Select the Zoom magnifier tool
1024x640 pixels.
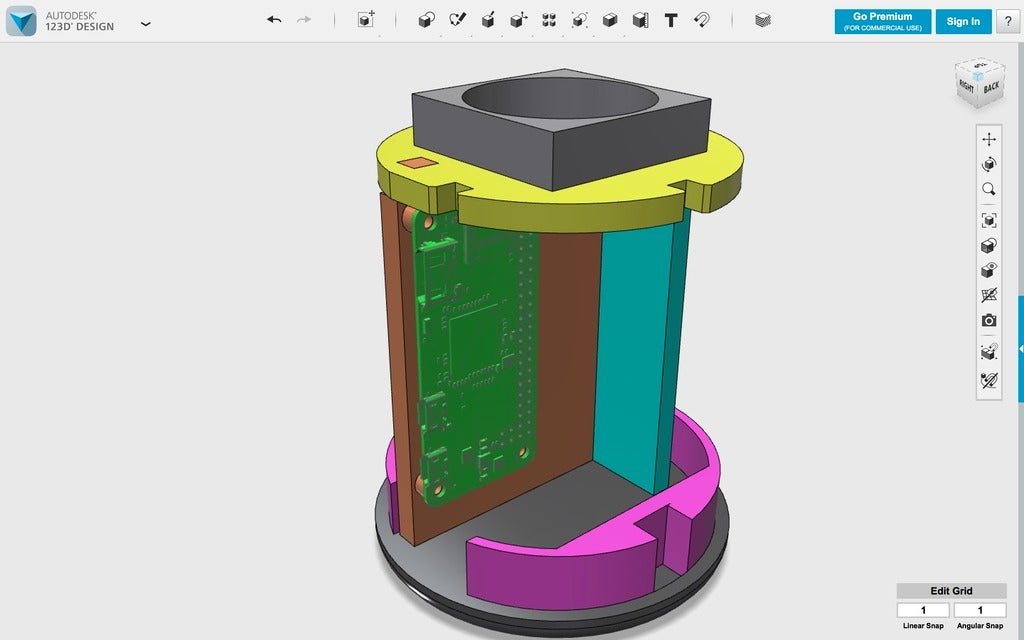coord(989,189)
